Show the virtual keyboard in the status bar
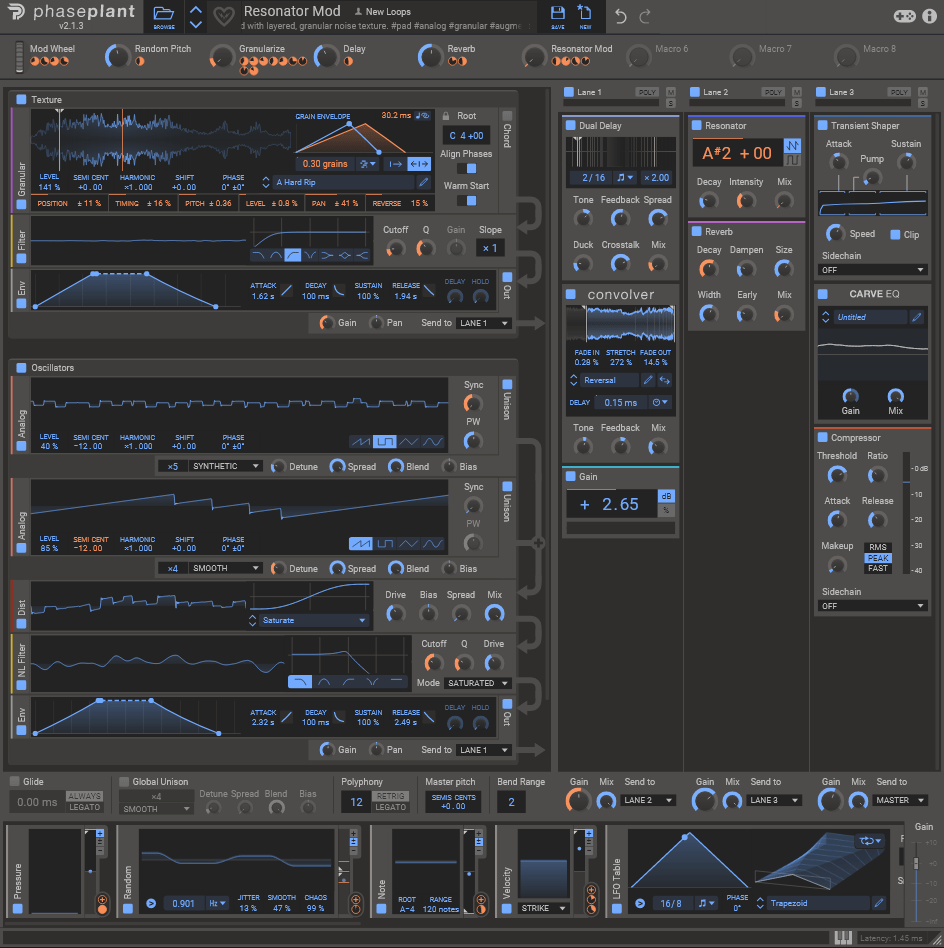Viewport: 944px width, 948px height. (x=843, y=938)
